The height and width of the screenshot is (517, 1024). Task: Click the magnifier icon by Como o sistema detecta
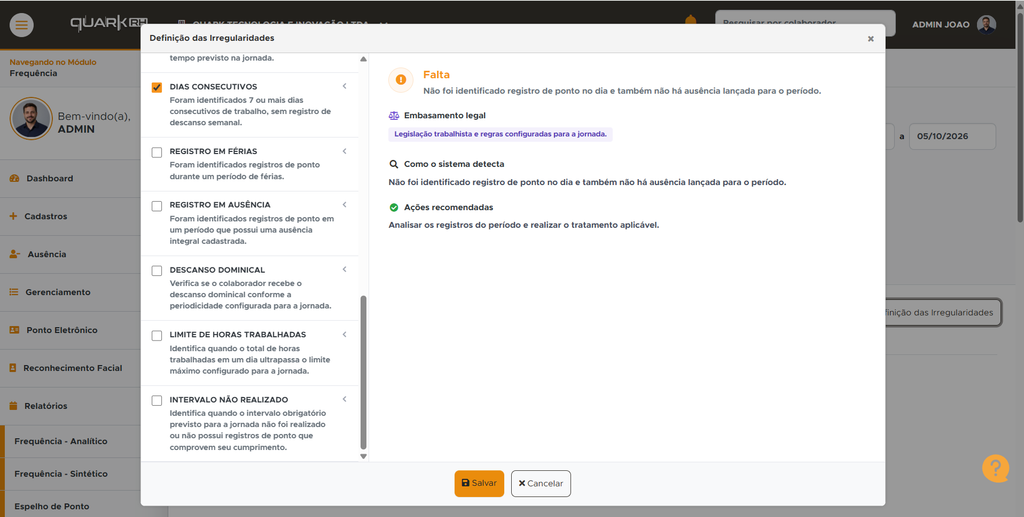tap(394, 164)
